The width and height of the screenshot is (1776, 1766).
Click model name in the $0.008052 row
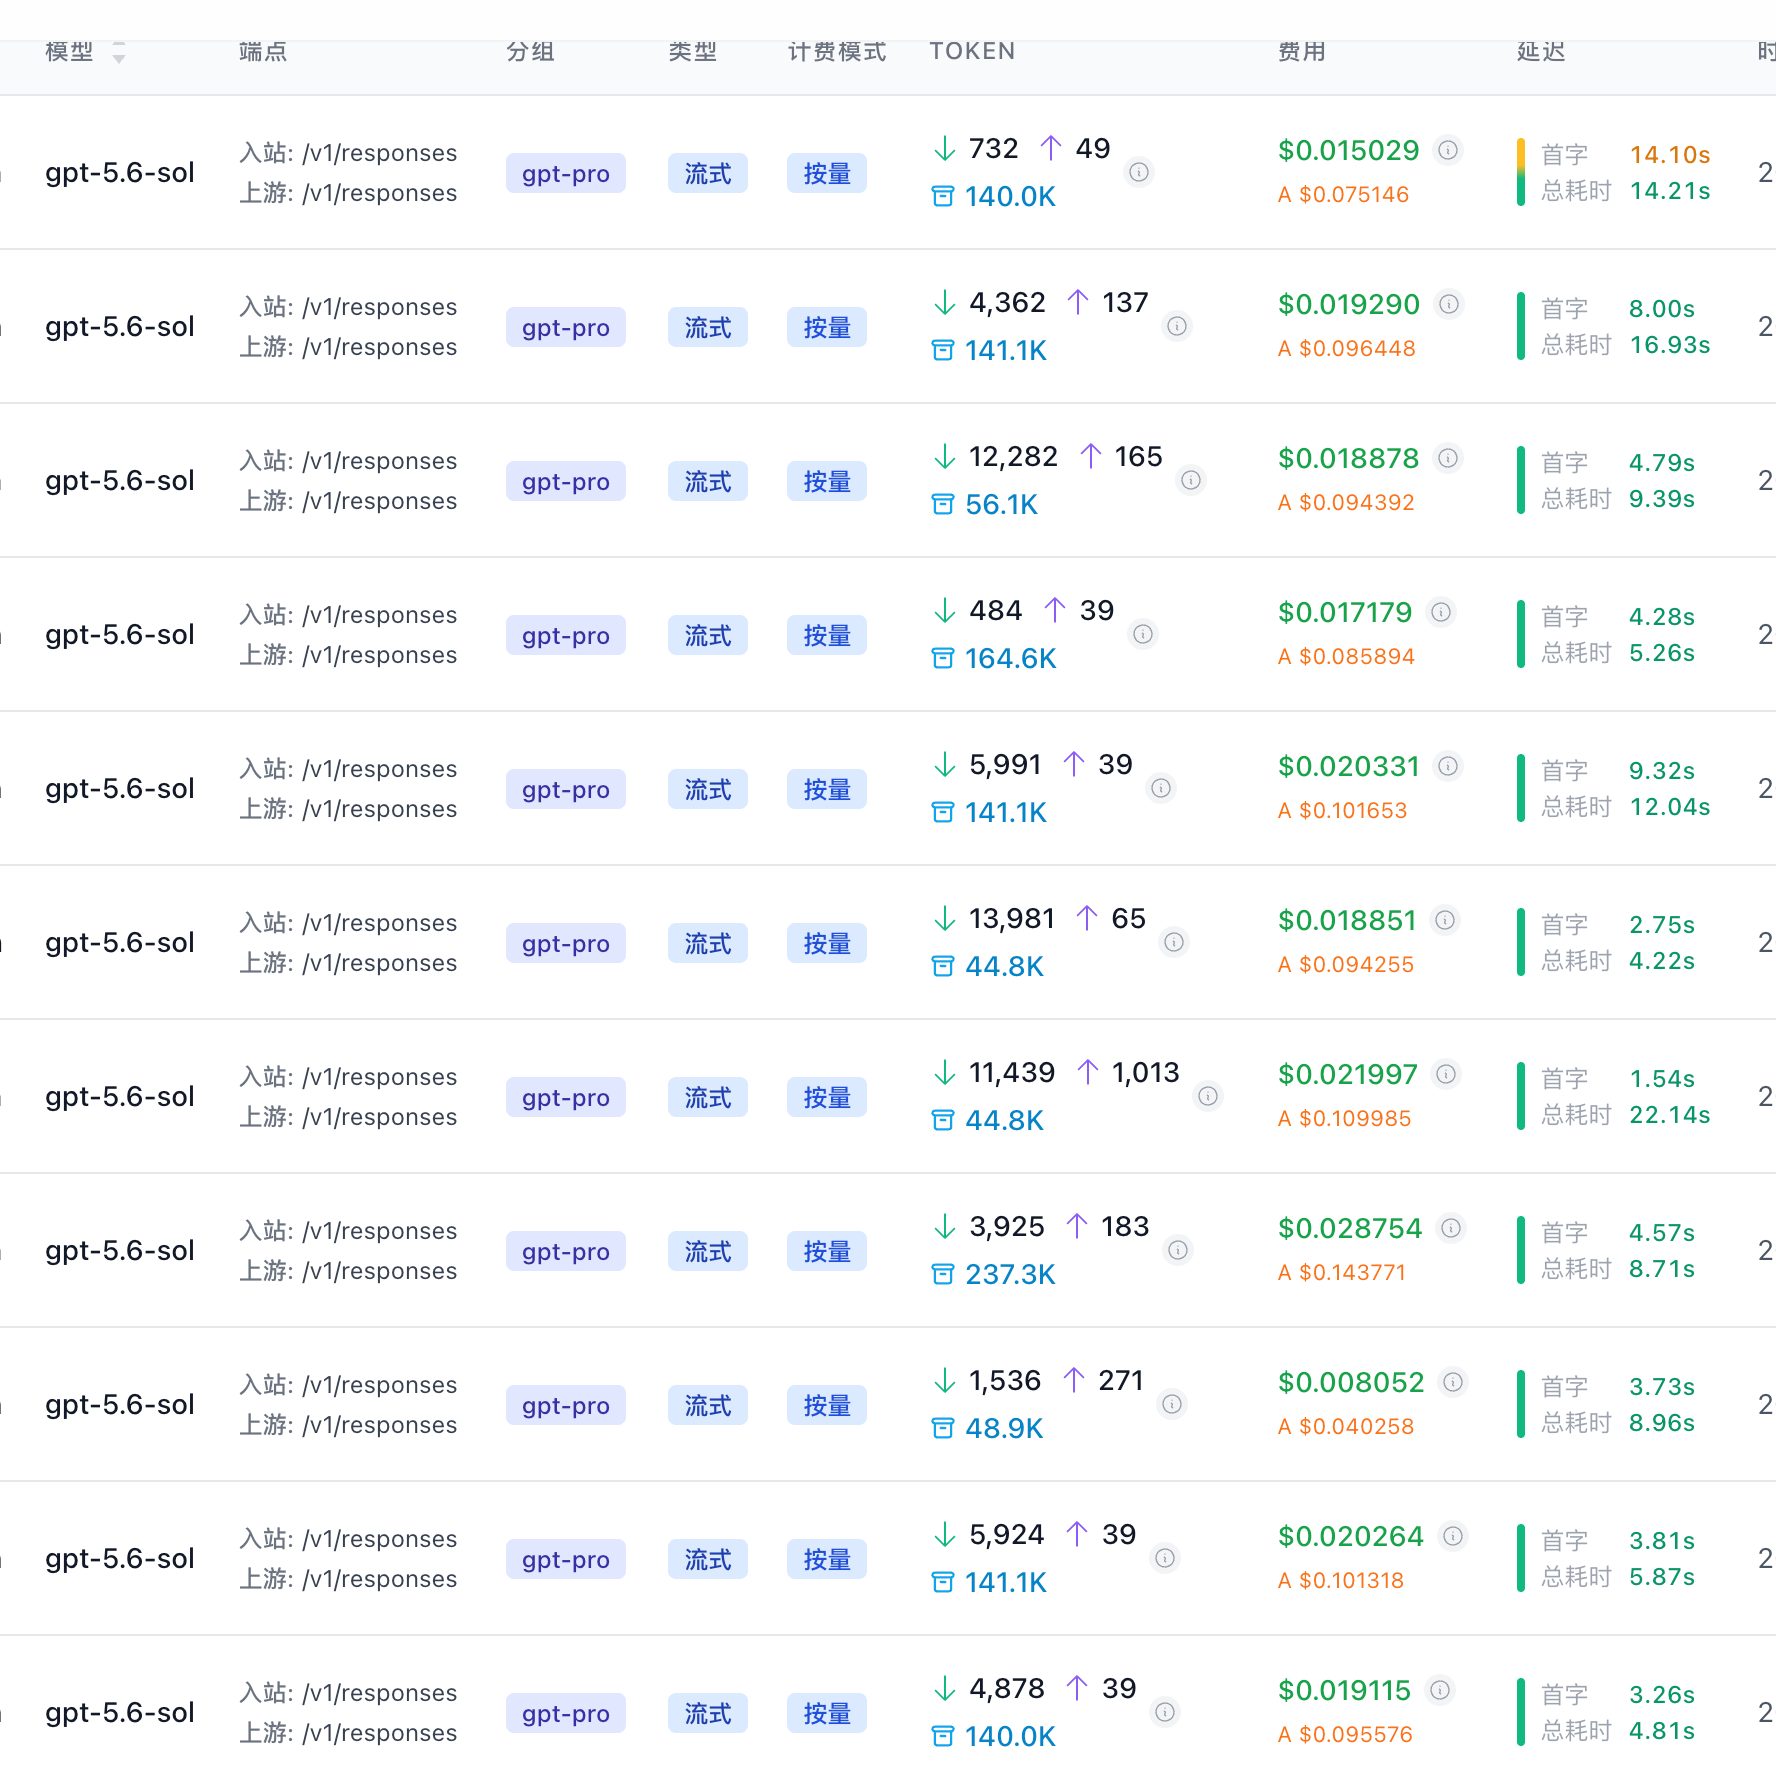click(120, 1404)
